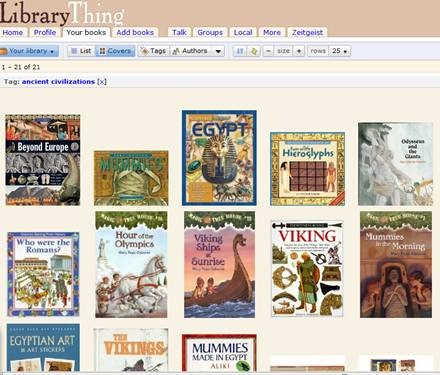The width and height of the screenshot is (440, 375).
Task: Open the Groups tab
Action: [x=210, y=32]
